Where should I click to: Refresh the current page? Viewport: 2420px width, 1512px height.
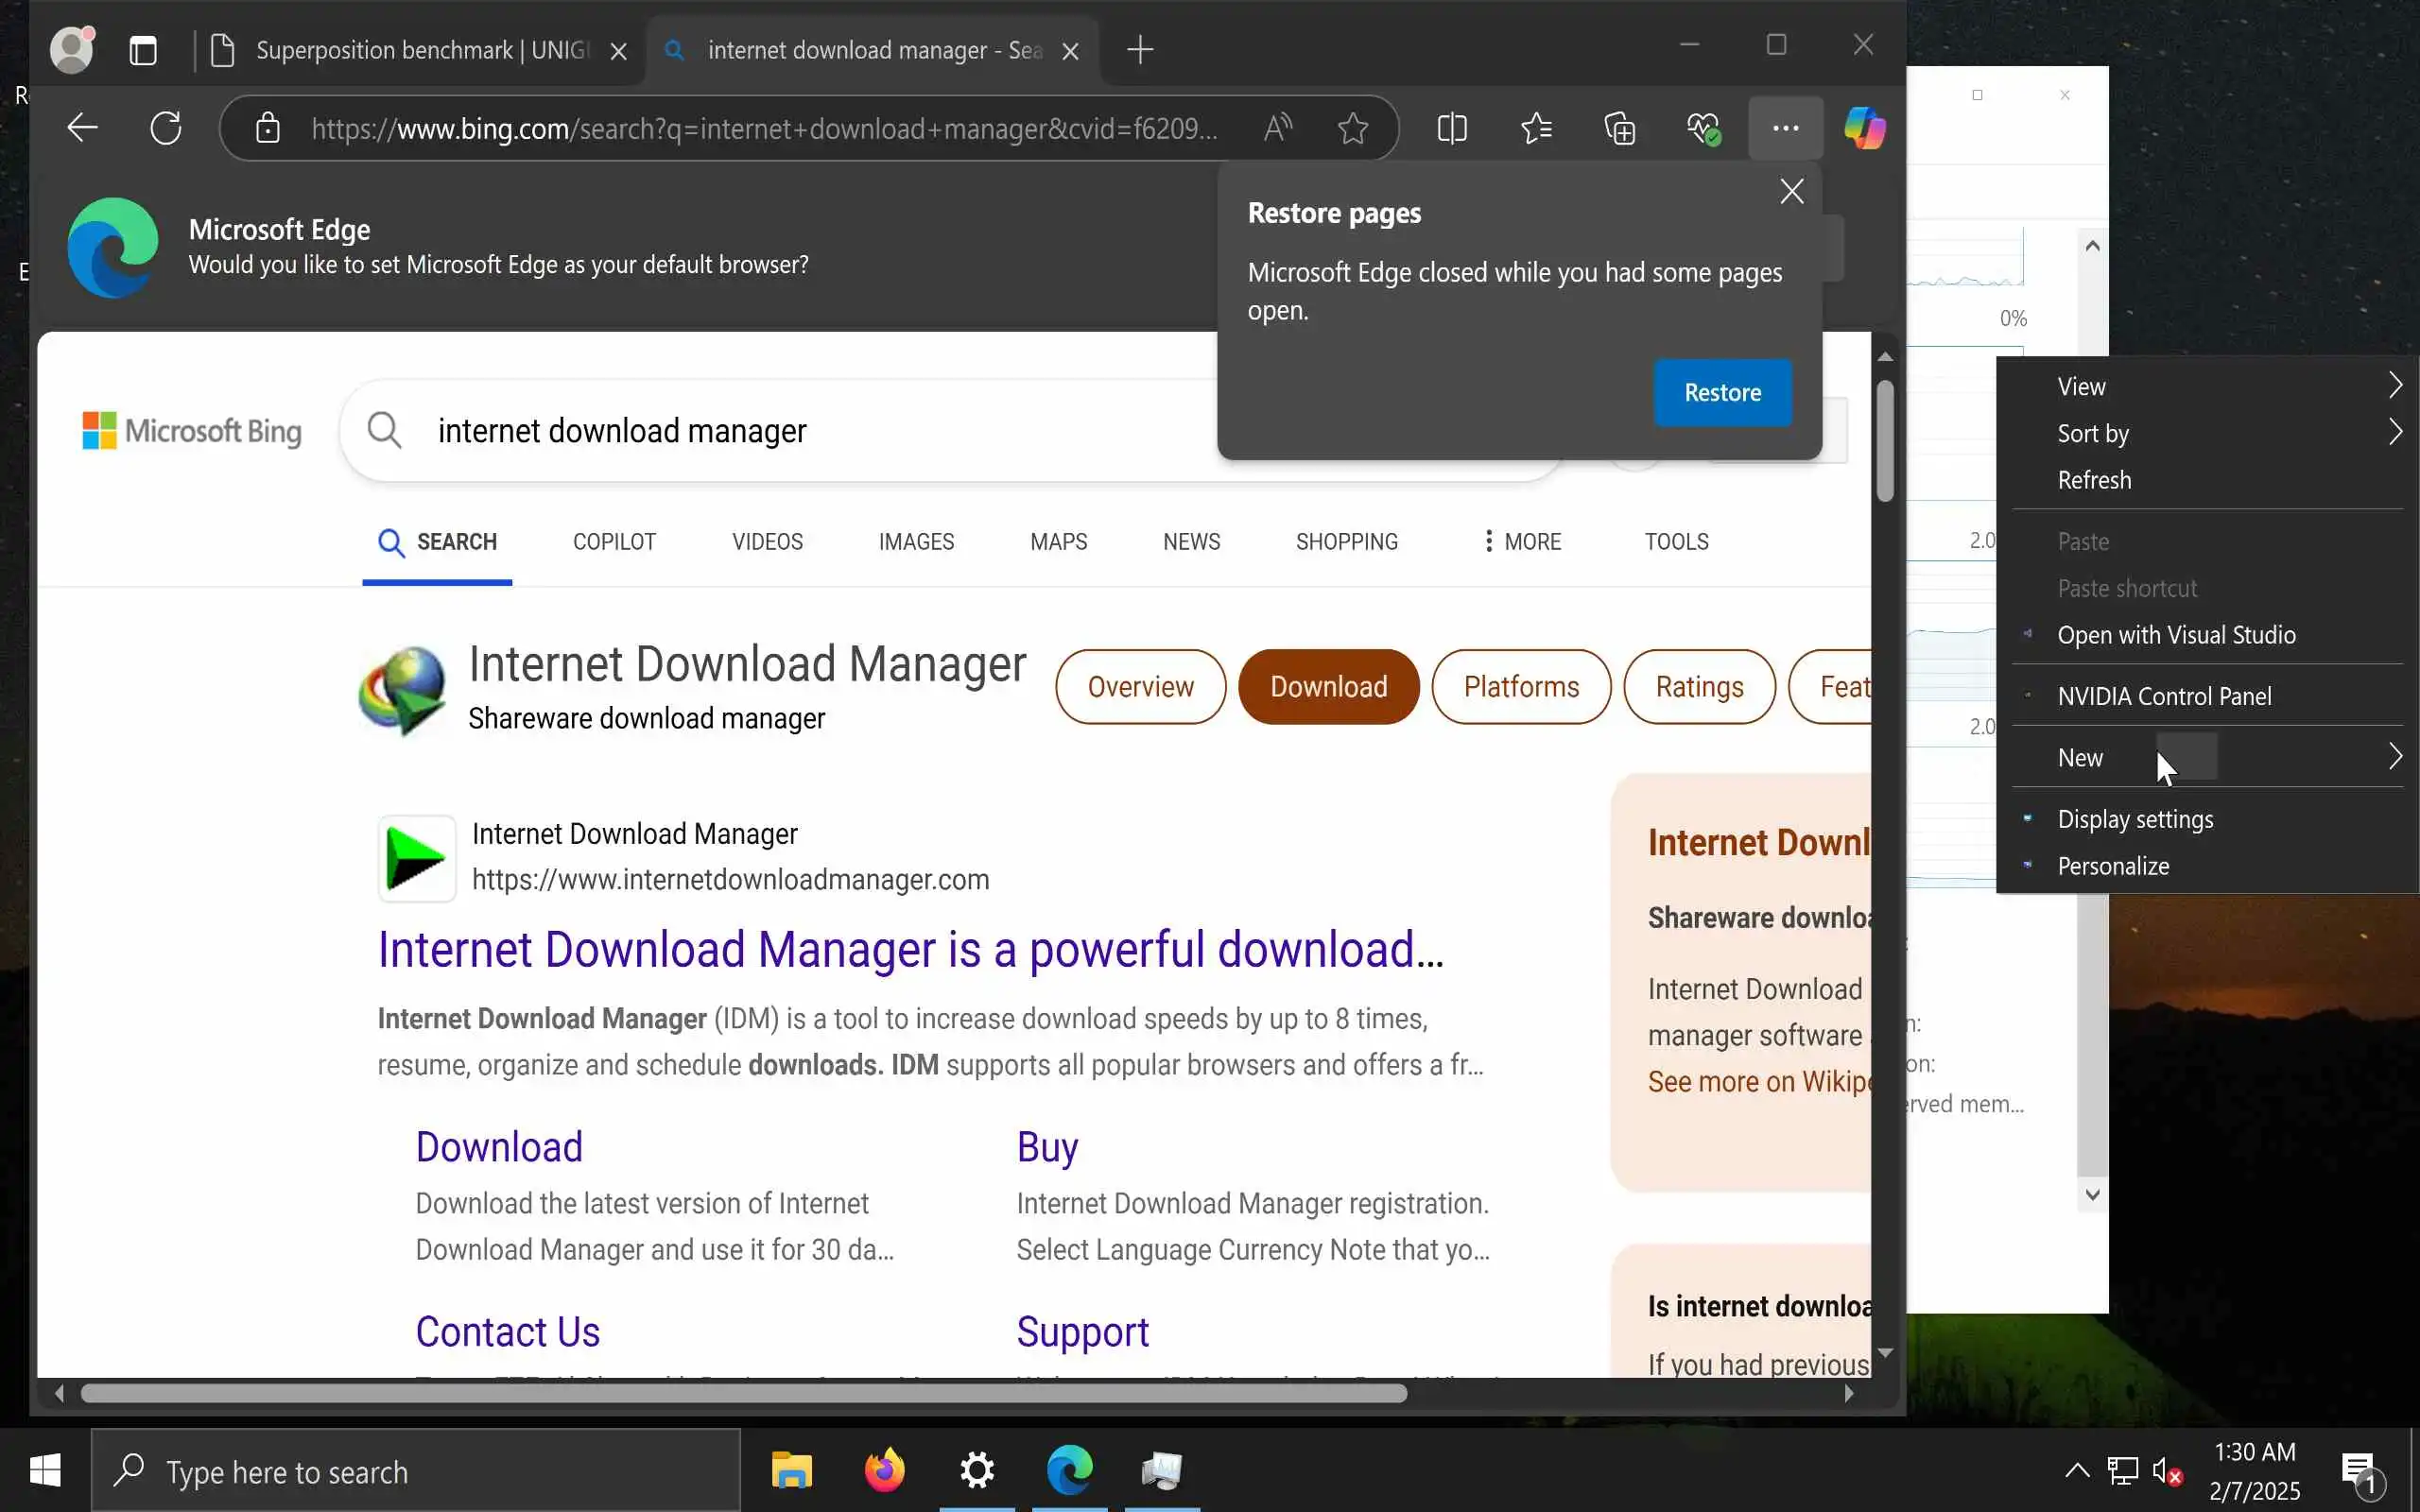[x=166, y=128]
